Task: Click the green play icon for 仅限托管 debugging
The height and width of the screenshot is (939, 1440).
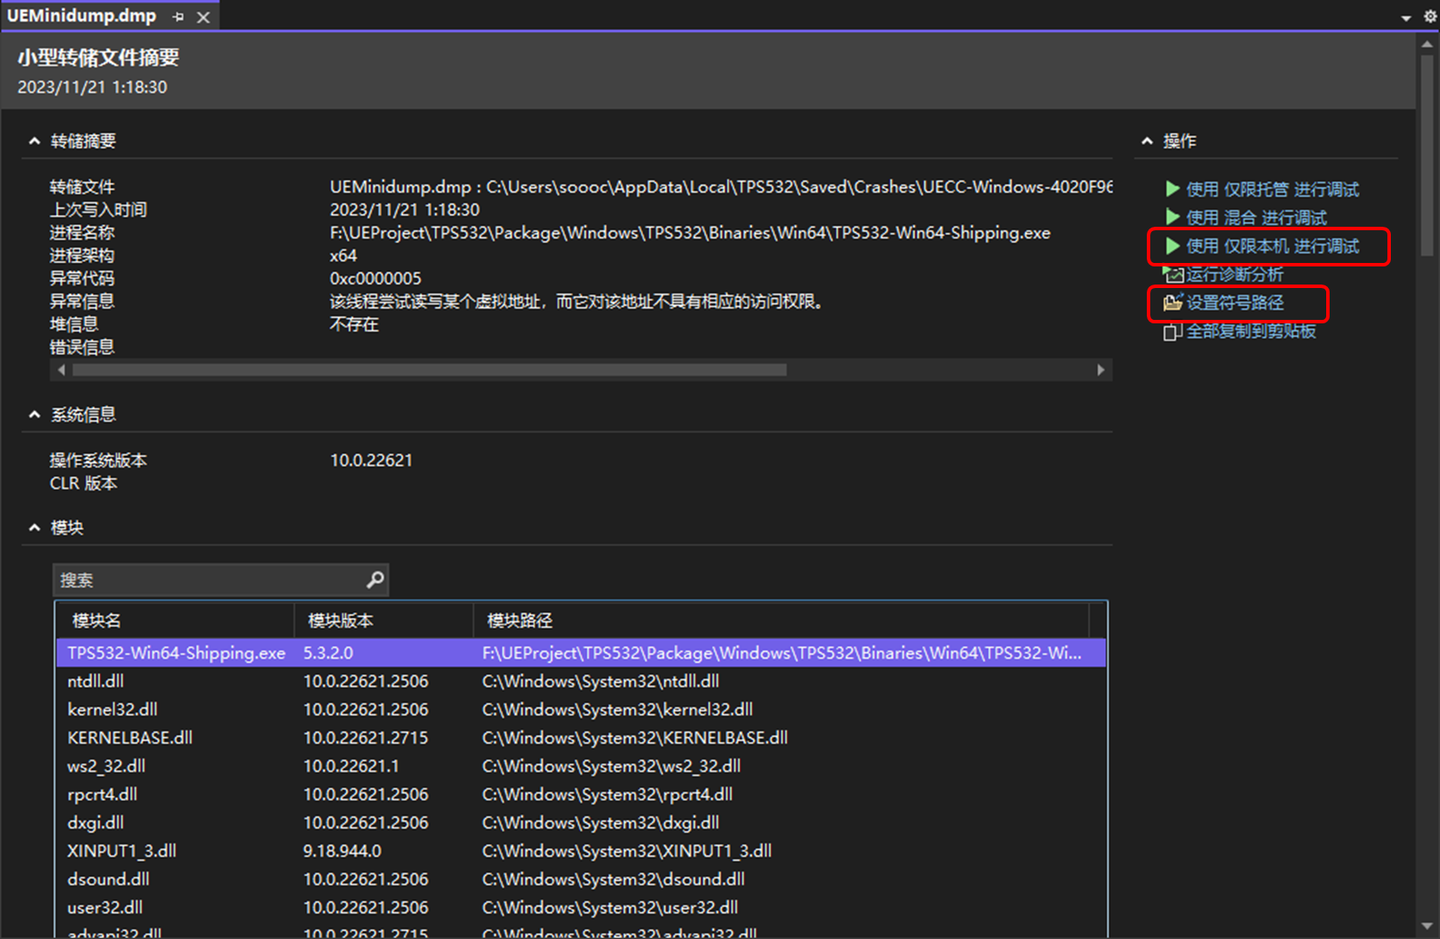Action: pyautogui.click(x=1173, y=188)
